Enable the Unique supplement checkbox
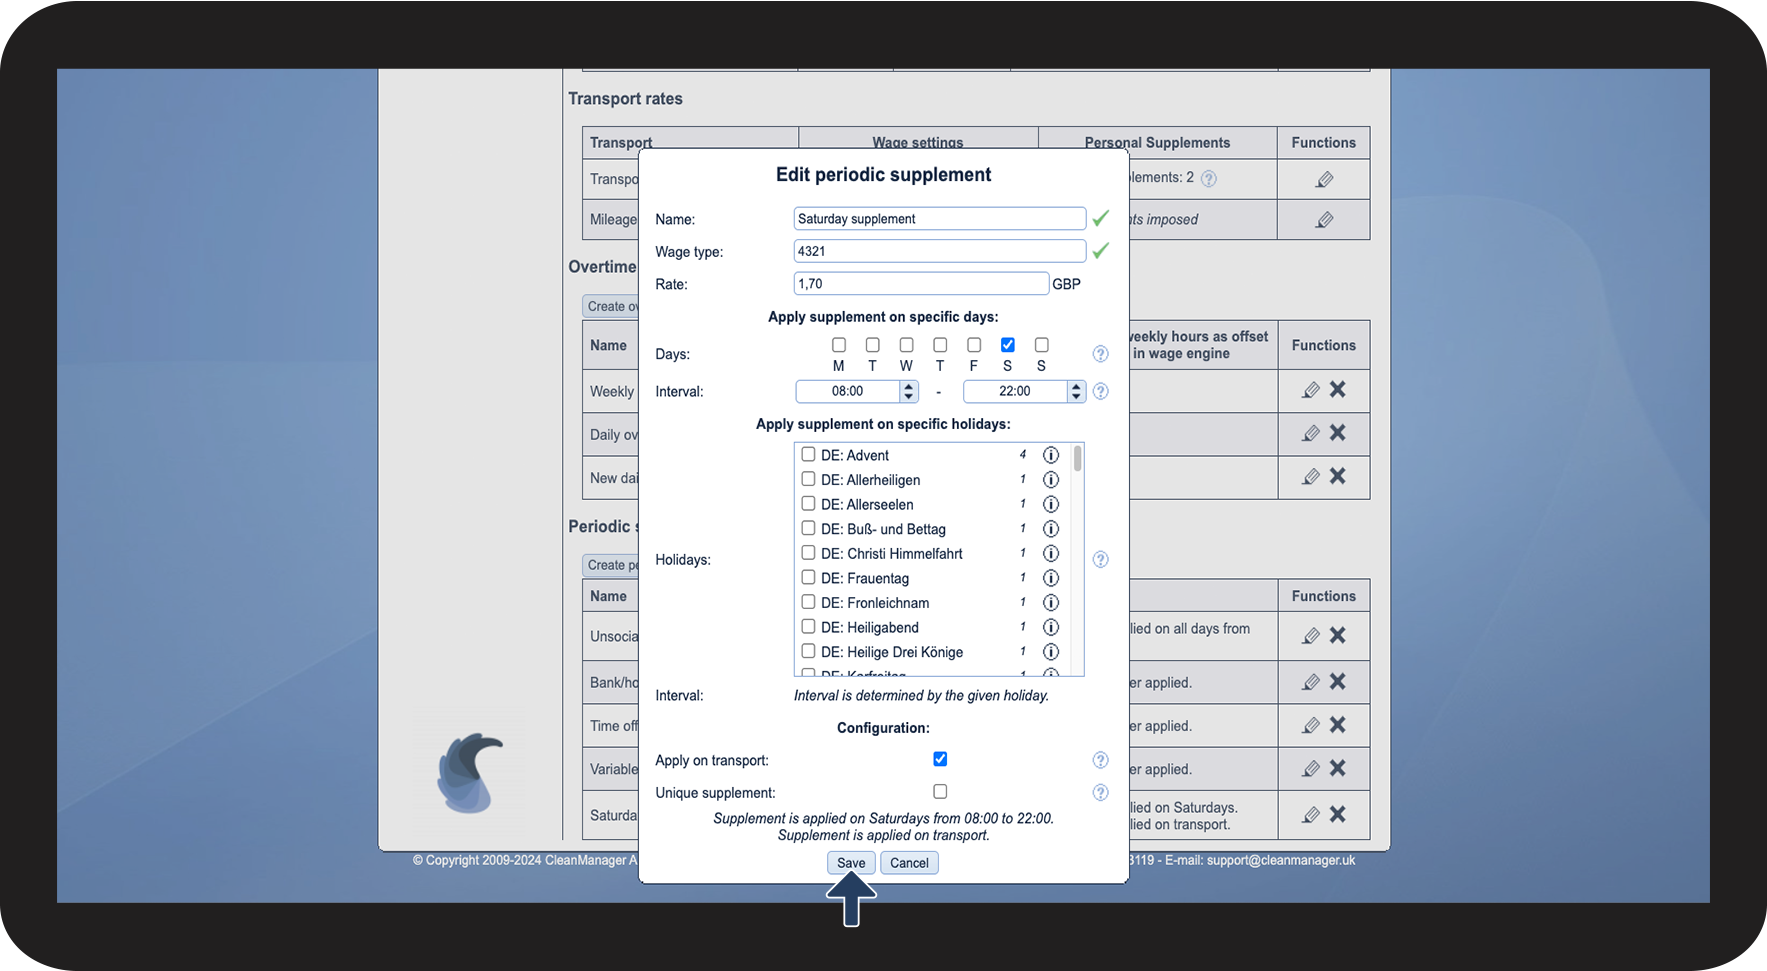 click(940, 792)
